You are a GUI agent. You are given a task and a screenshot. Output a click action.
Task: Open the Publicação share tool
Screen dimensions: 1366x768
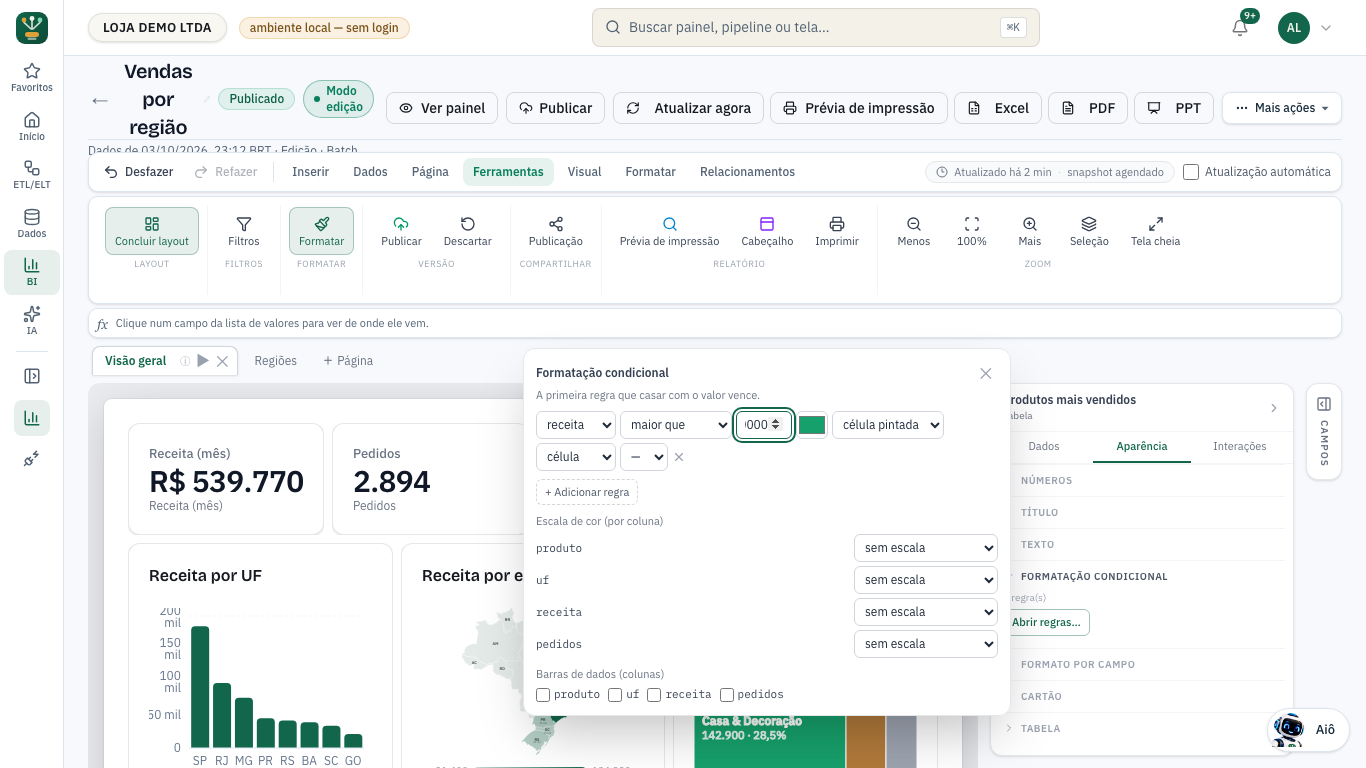click(556, 231)
